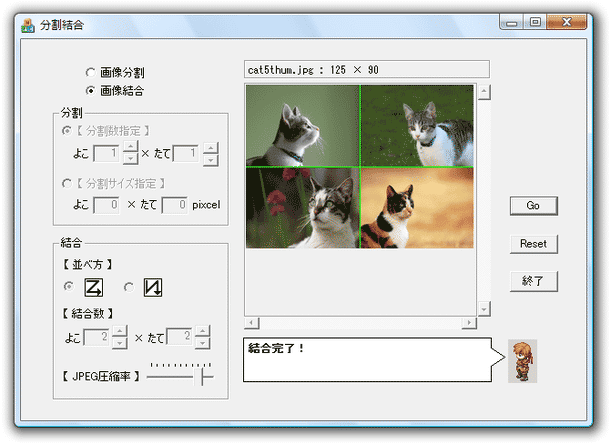Click the split size たて pixel field

coord(175,205)
